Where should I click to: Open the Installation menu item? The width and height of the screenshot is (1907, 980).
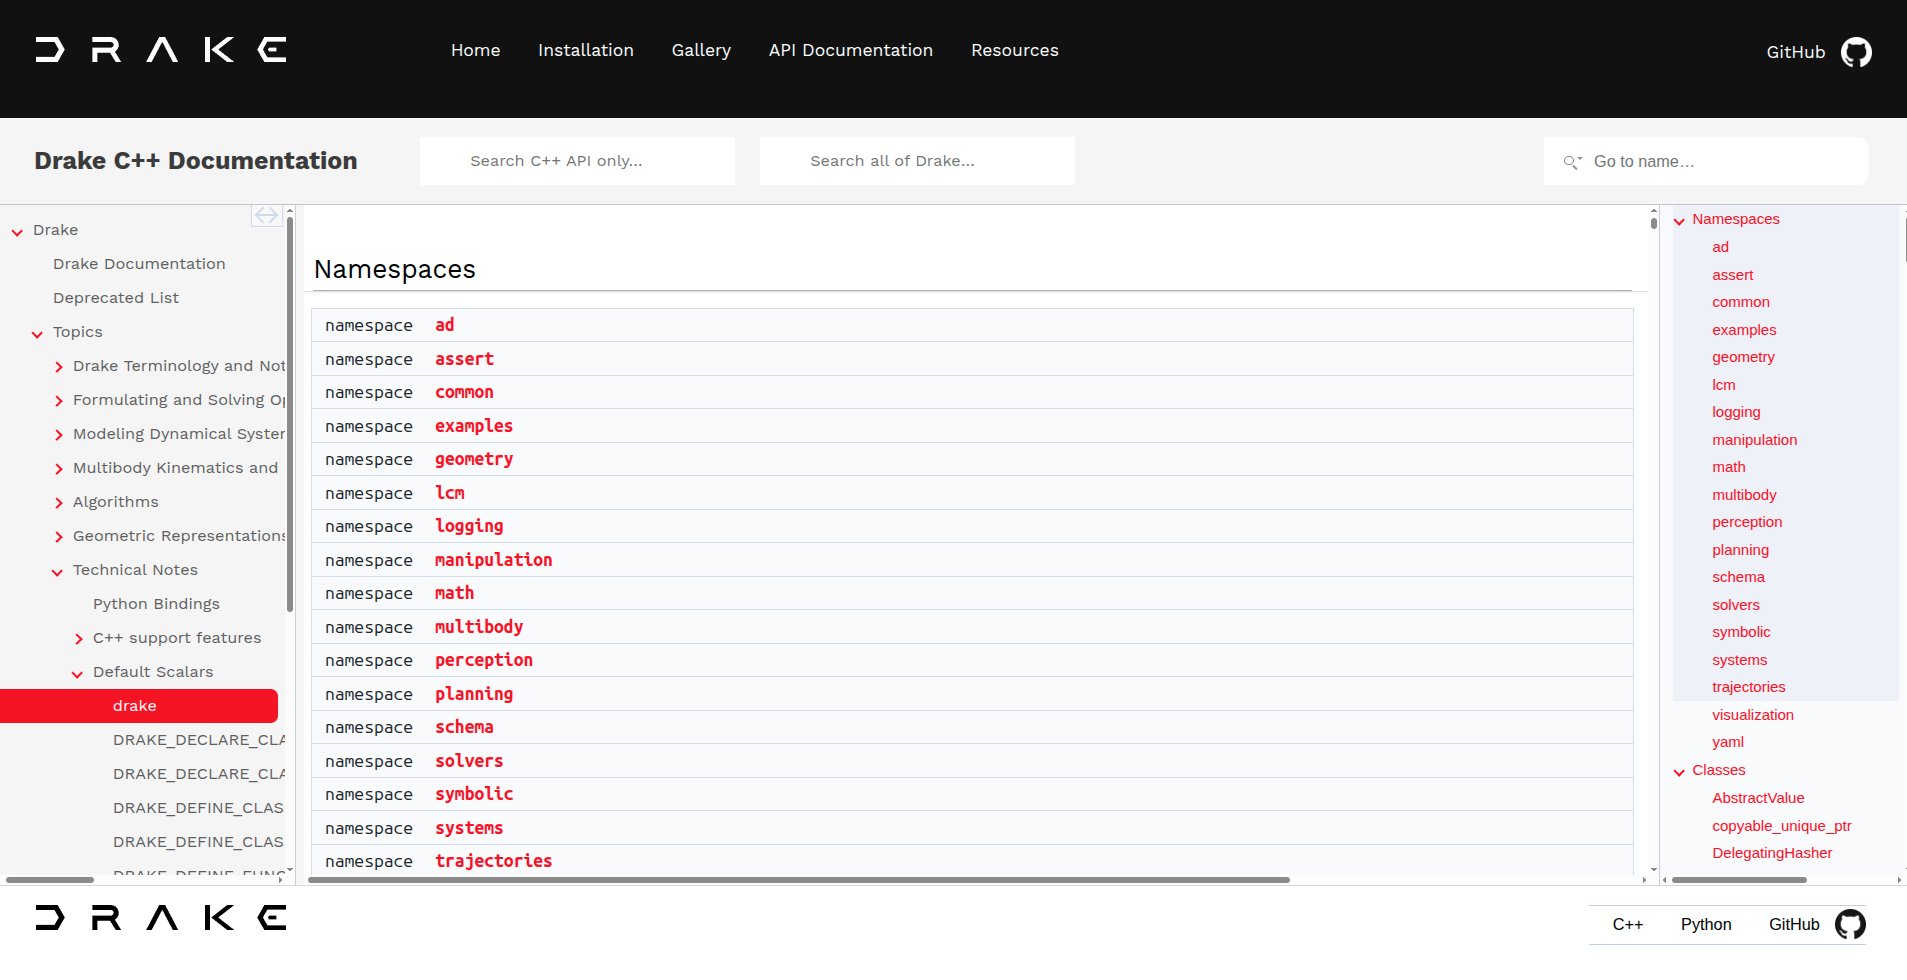click(x=586, y=50)
